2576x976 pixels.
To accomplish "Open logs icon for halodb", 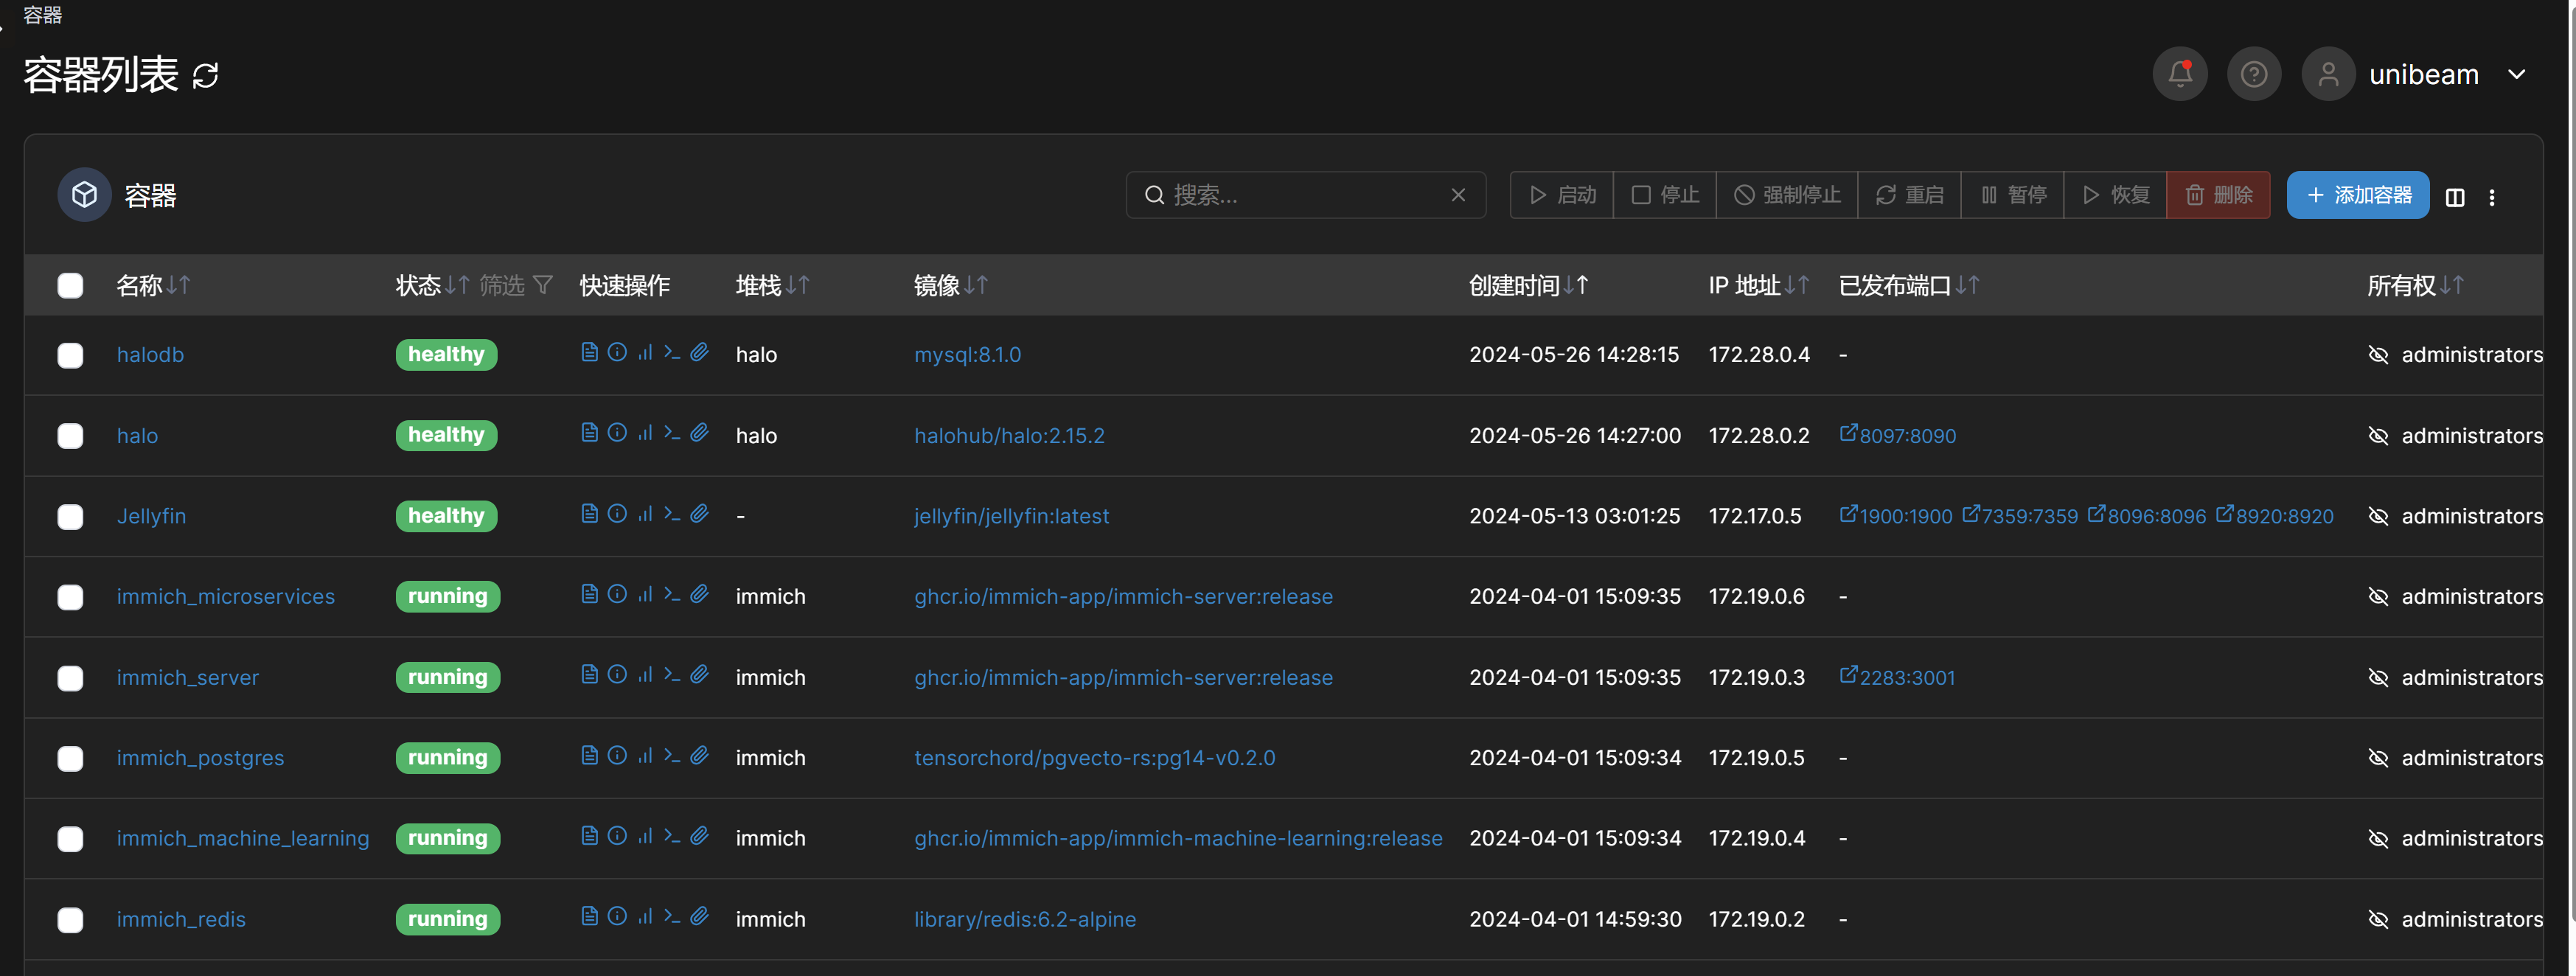I will pyautogui.click(x=589, y=352).
